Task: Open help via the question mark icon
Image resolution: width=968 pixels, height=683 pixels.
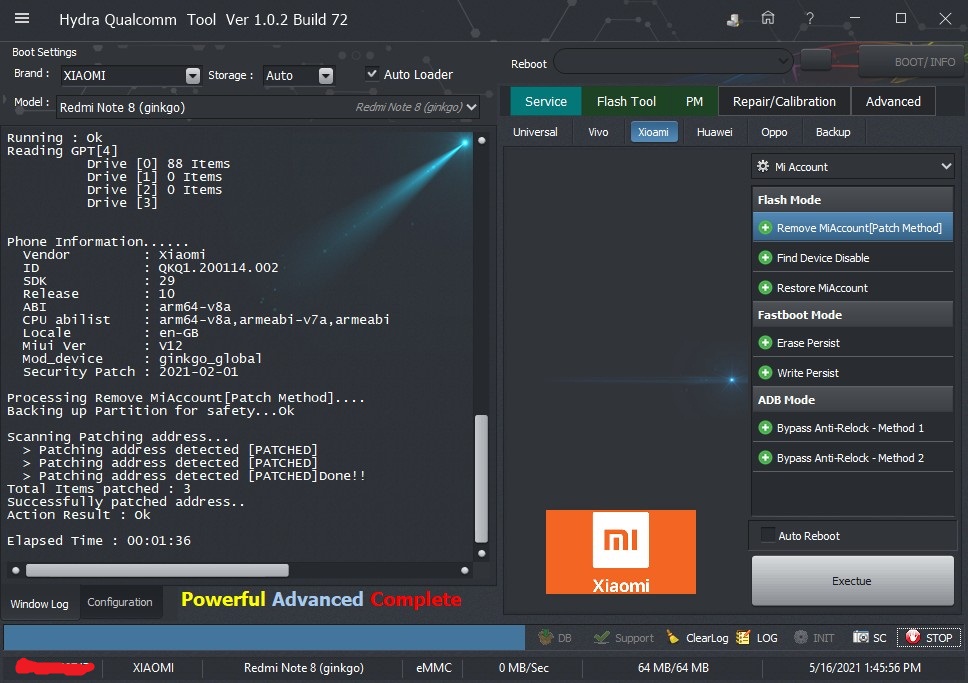Action: coord(810,18)
